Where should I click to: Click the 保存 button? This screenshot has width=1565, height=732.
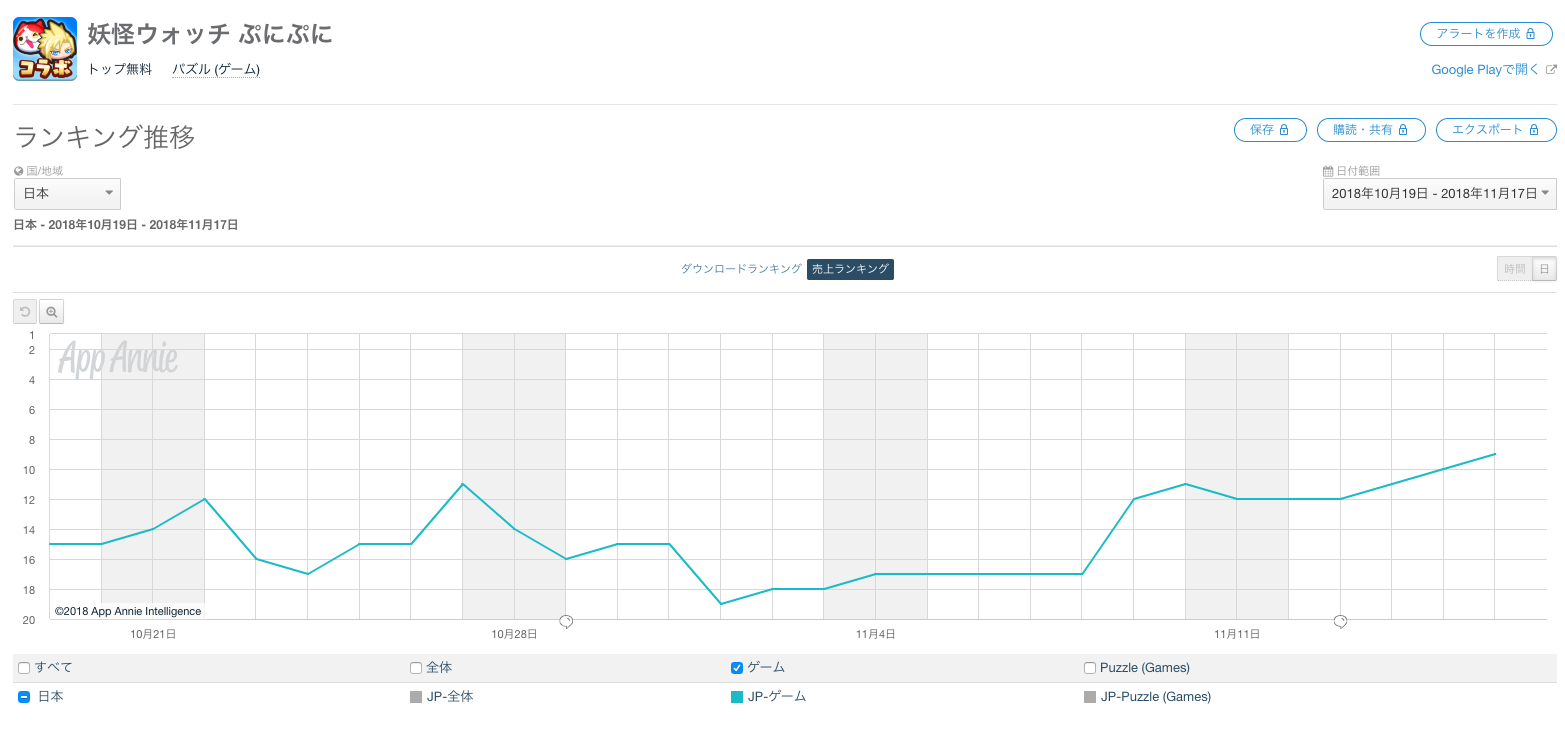[x=1270, y=129]
